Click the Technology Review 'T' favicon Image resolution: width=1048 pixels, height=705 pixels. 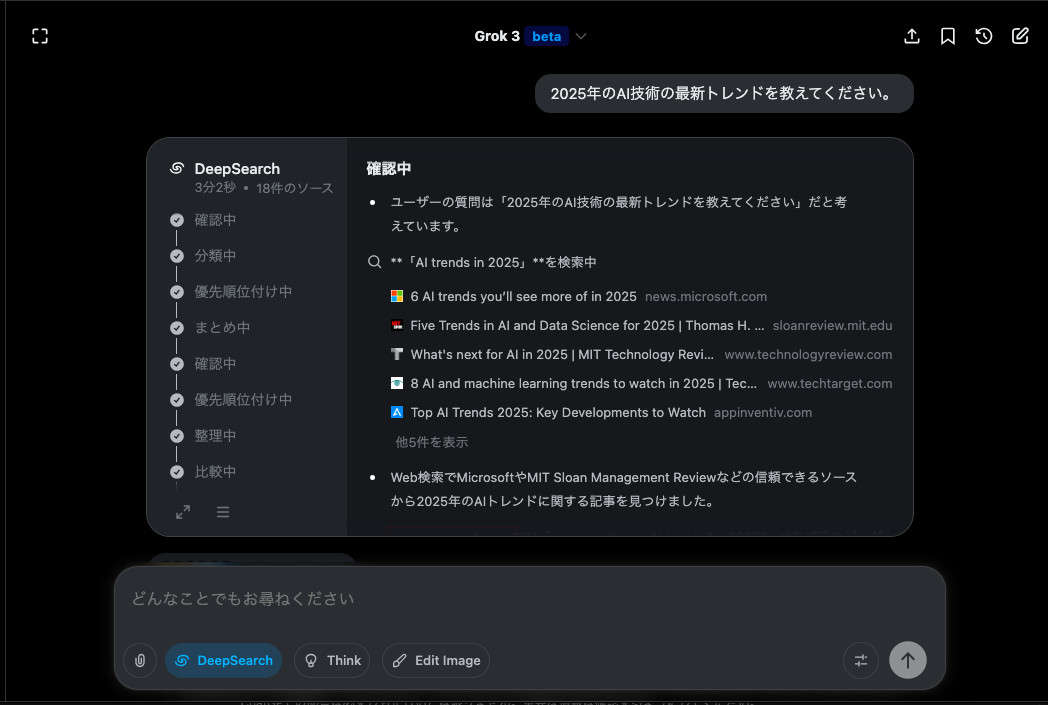pos(397,354)
